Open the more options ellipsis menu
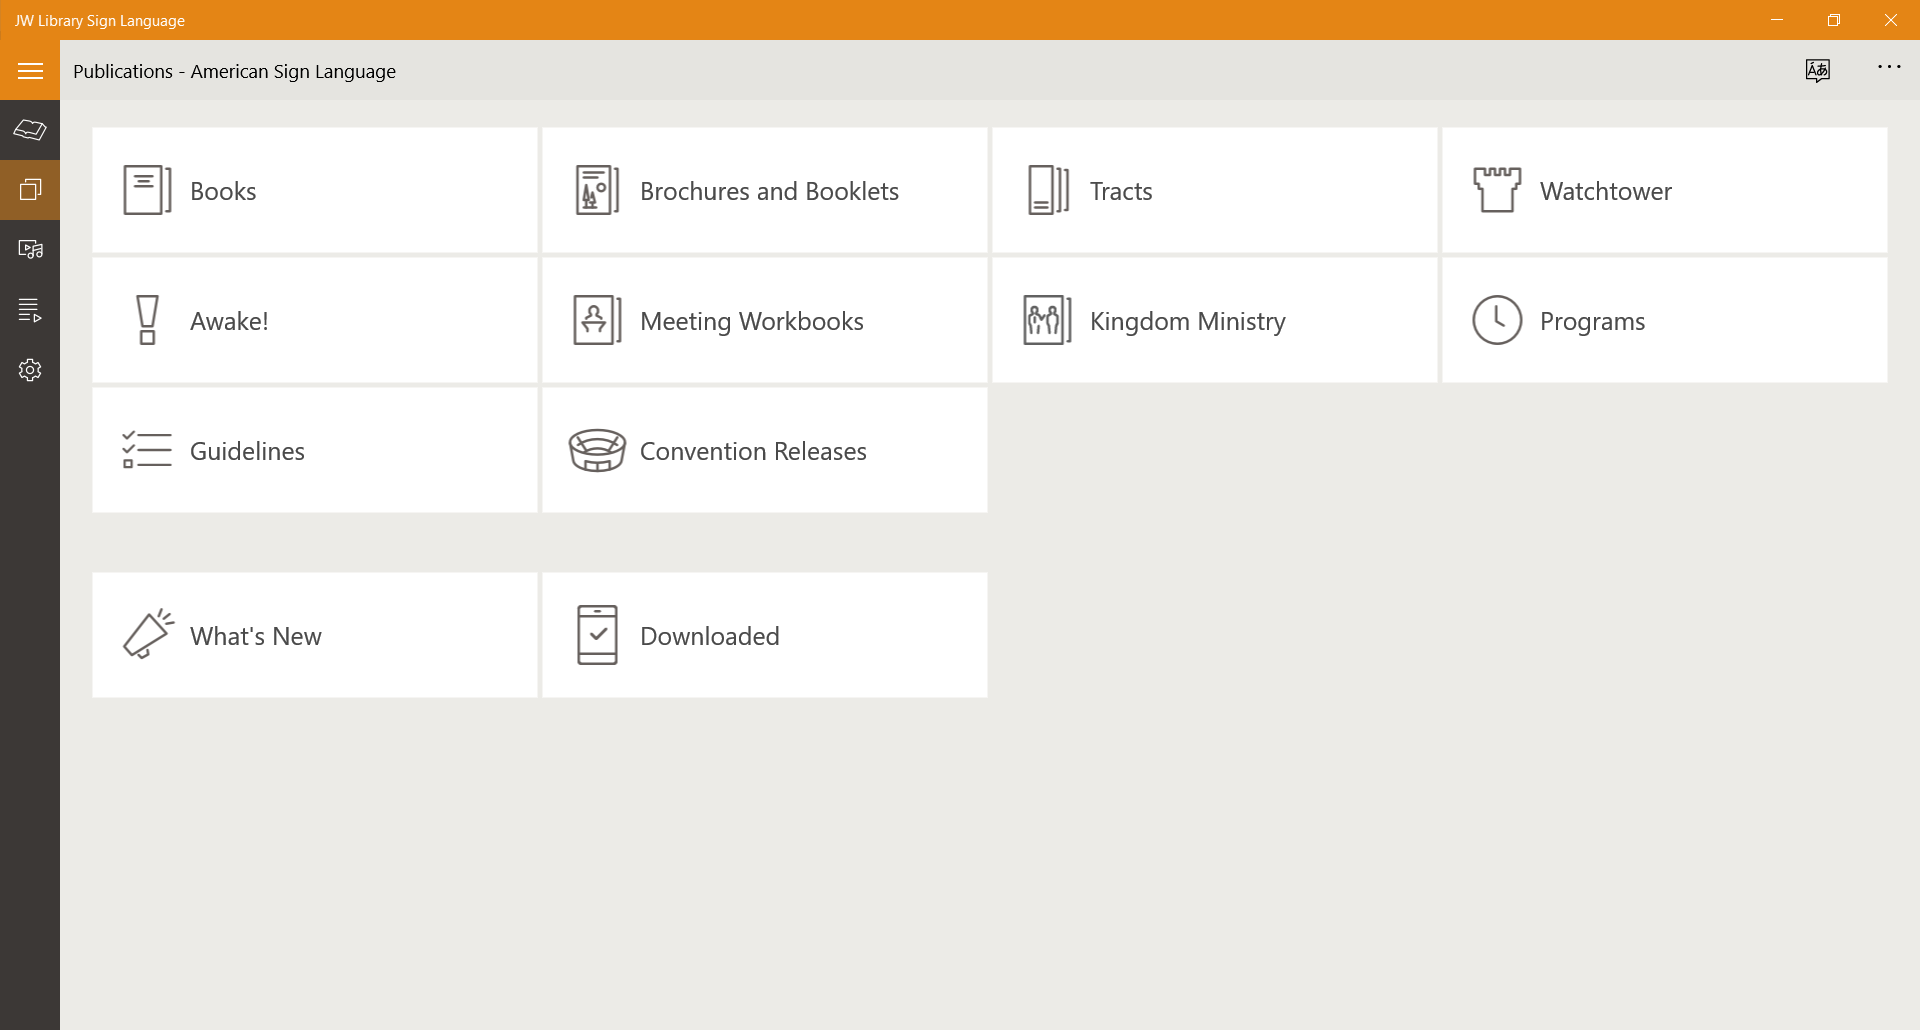 tap(1889, 67)
